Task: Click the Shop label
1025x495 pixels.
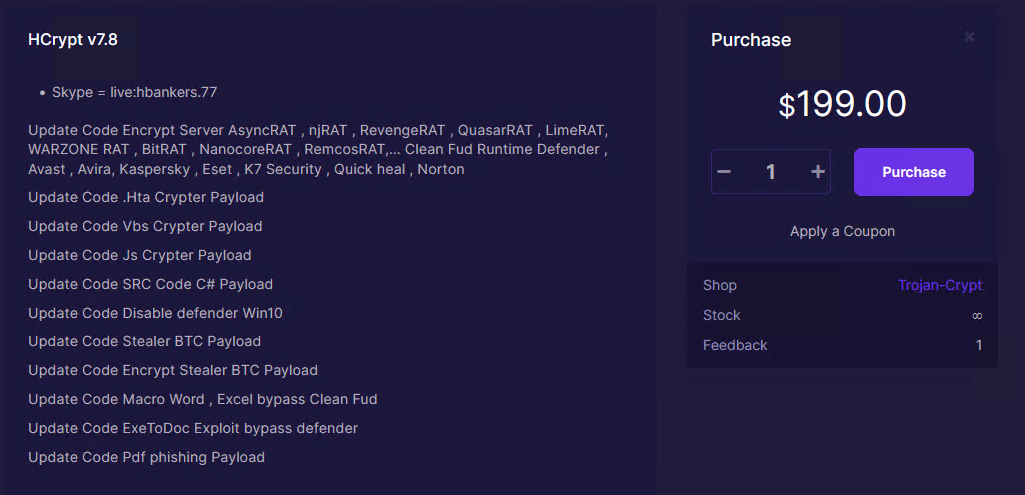Action: coord(720,285)
